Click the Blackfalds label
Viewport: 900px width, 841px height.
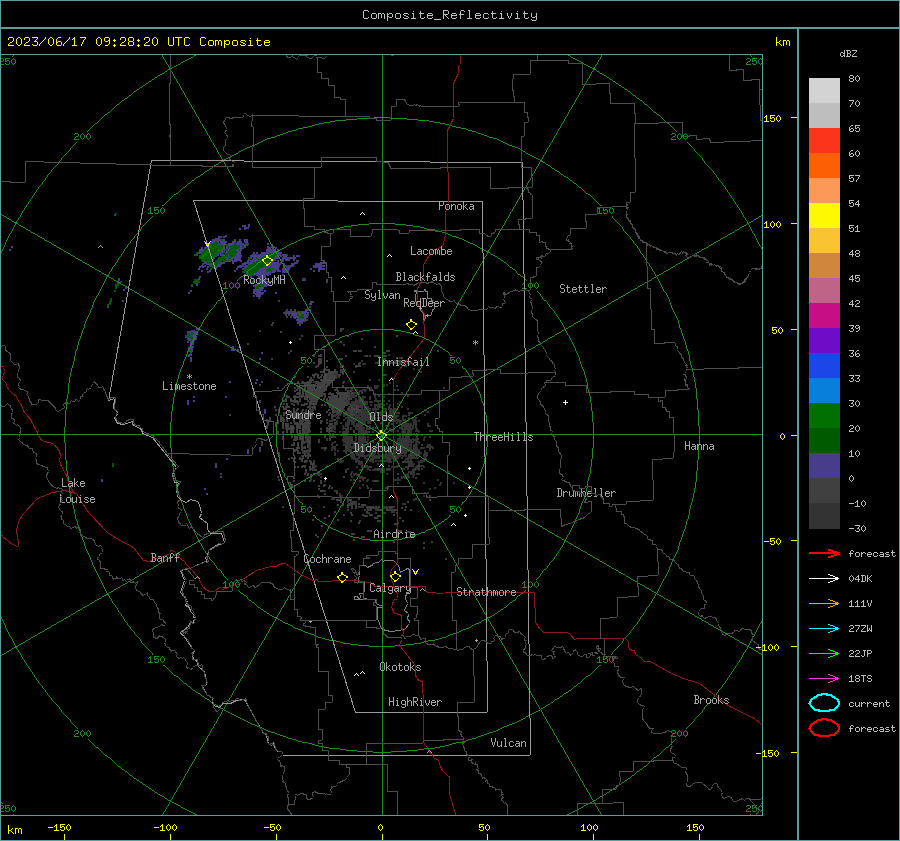[425, 277]
